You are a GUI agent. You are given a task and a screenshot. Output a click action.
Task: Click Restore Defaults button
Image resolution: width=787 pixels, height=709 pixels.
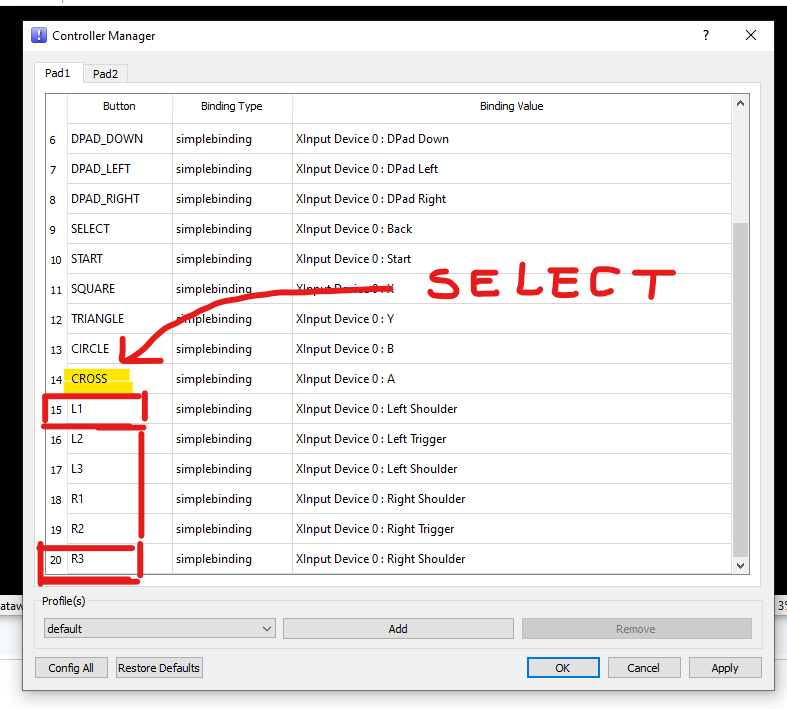tap(159, 668)
